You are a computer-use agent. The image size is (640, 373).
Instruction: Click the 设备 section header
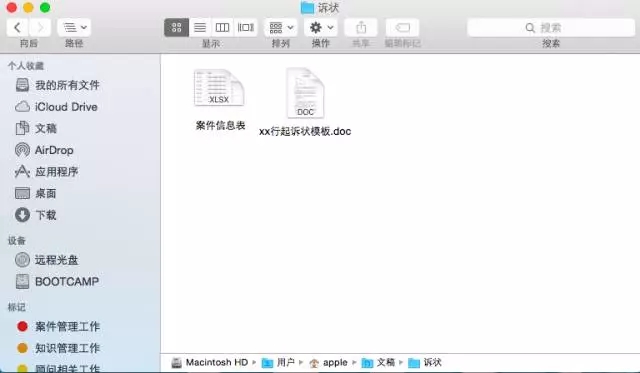coord(17,240)
